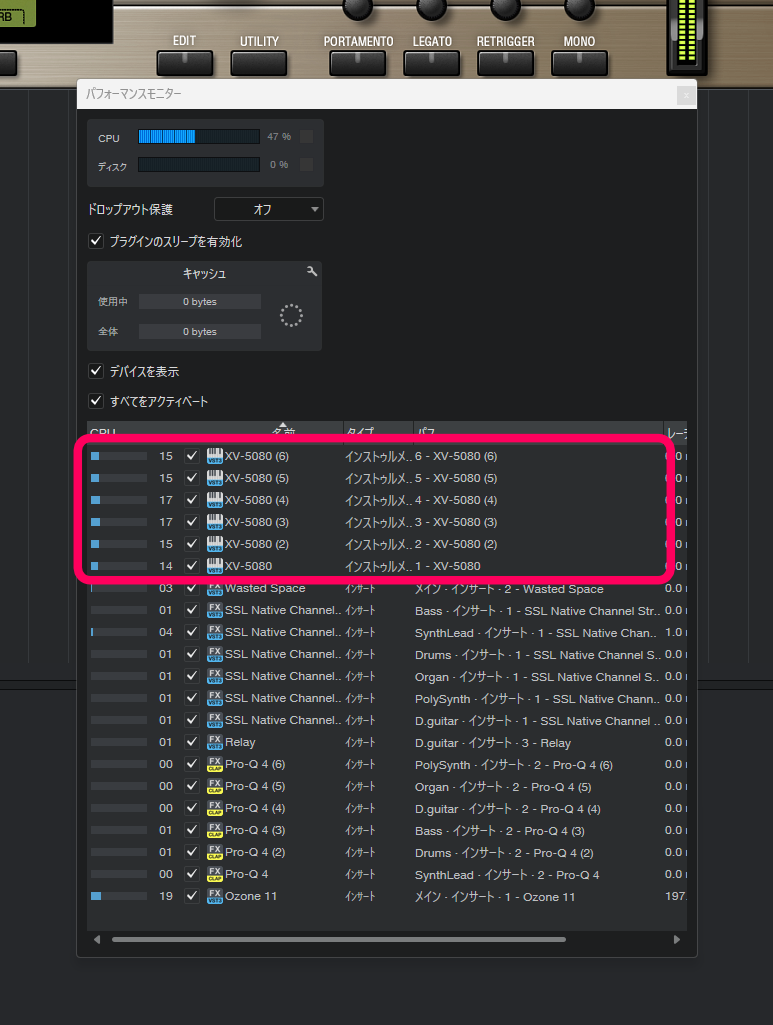The width and height of the screenshot is (773, 1025).
Task: Click the Pro-Q 4 (2) CLAP plugin icon
Action: tap(215, 852)
